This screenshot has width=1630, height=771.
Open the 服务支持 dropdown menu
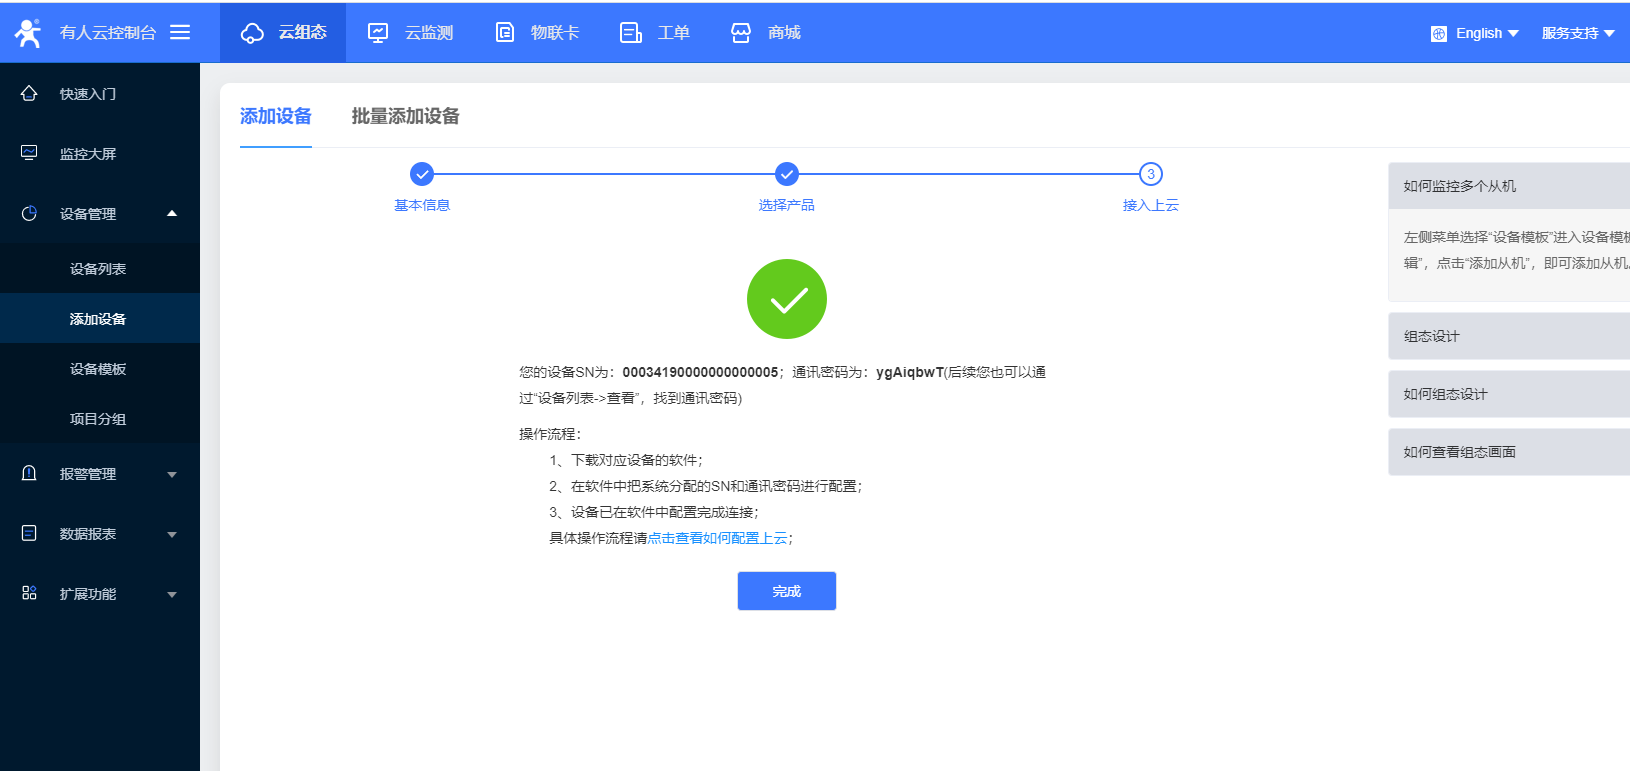(1577, 33)
